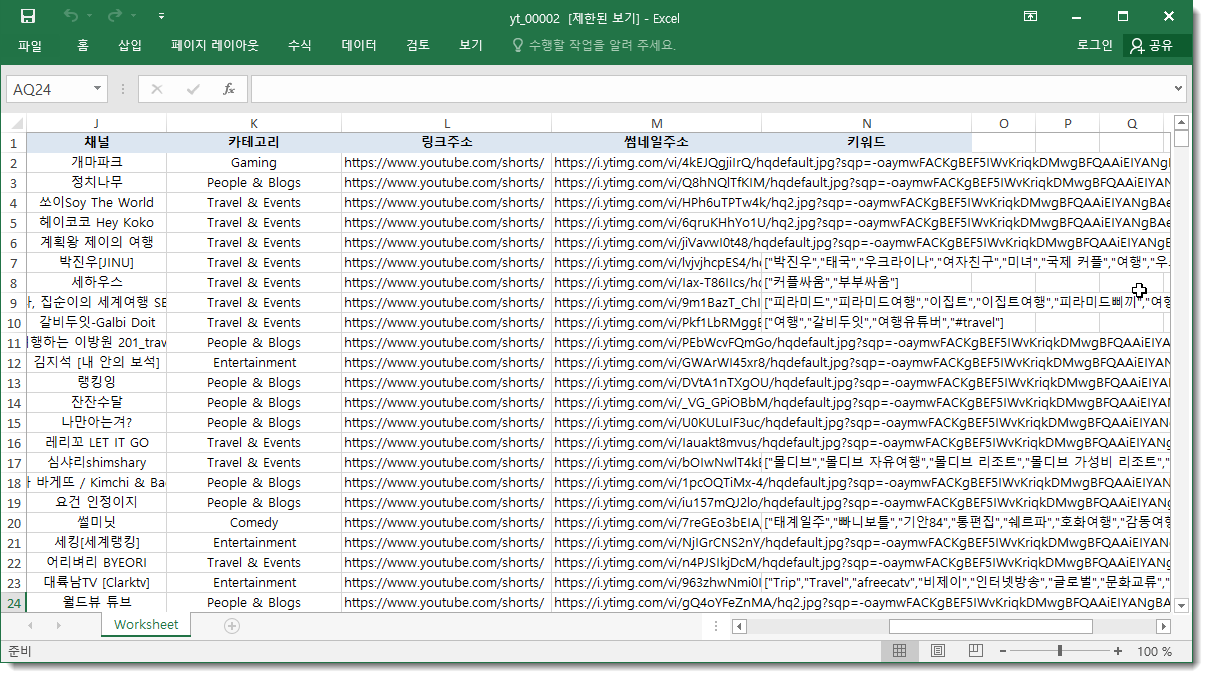Click vertical scrollbar down arrow
Image resolution: width=1208 pixels, height=678 pixels.
[1181, 605]
